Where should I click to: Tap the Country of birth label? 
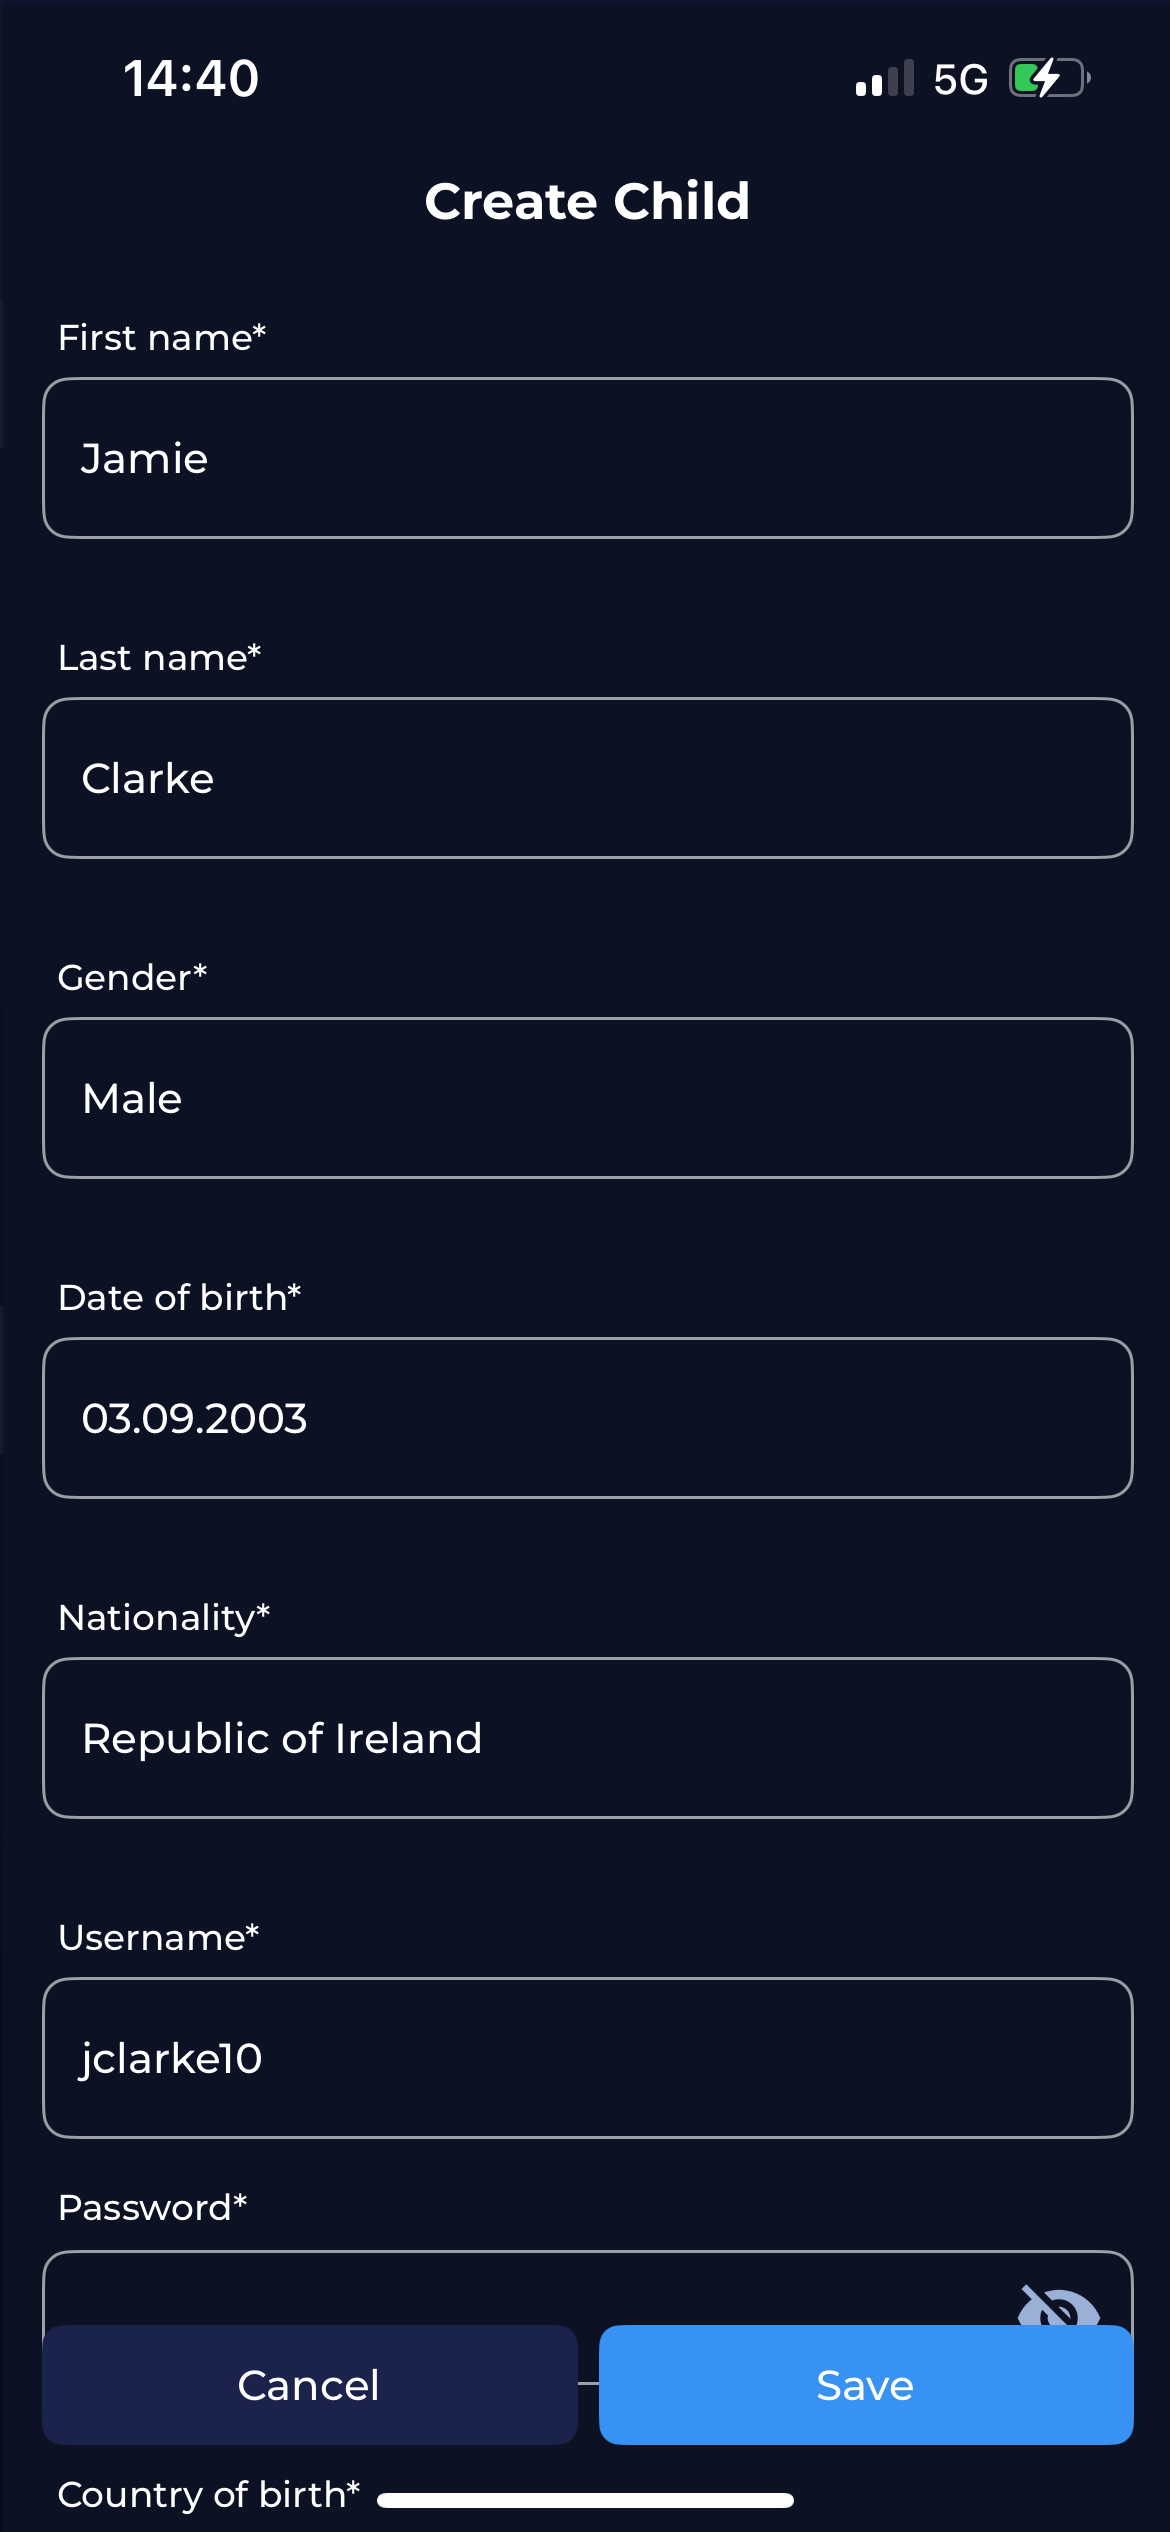(208, 2495)
